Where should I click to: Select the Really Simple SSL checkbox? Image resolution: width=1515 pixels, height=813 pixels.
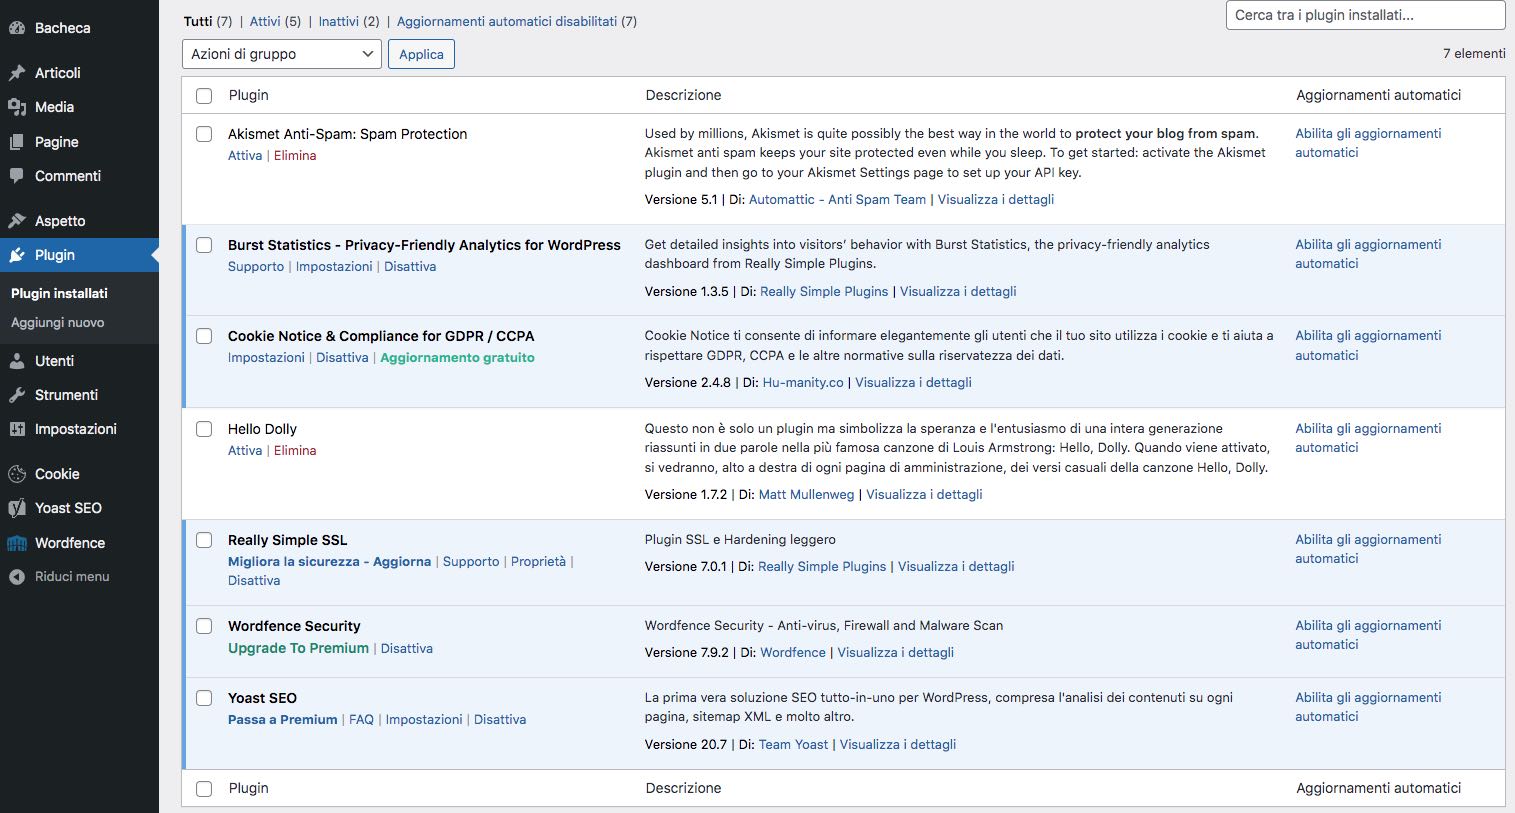(204, 540)
